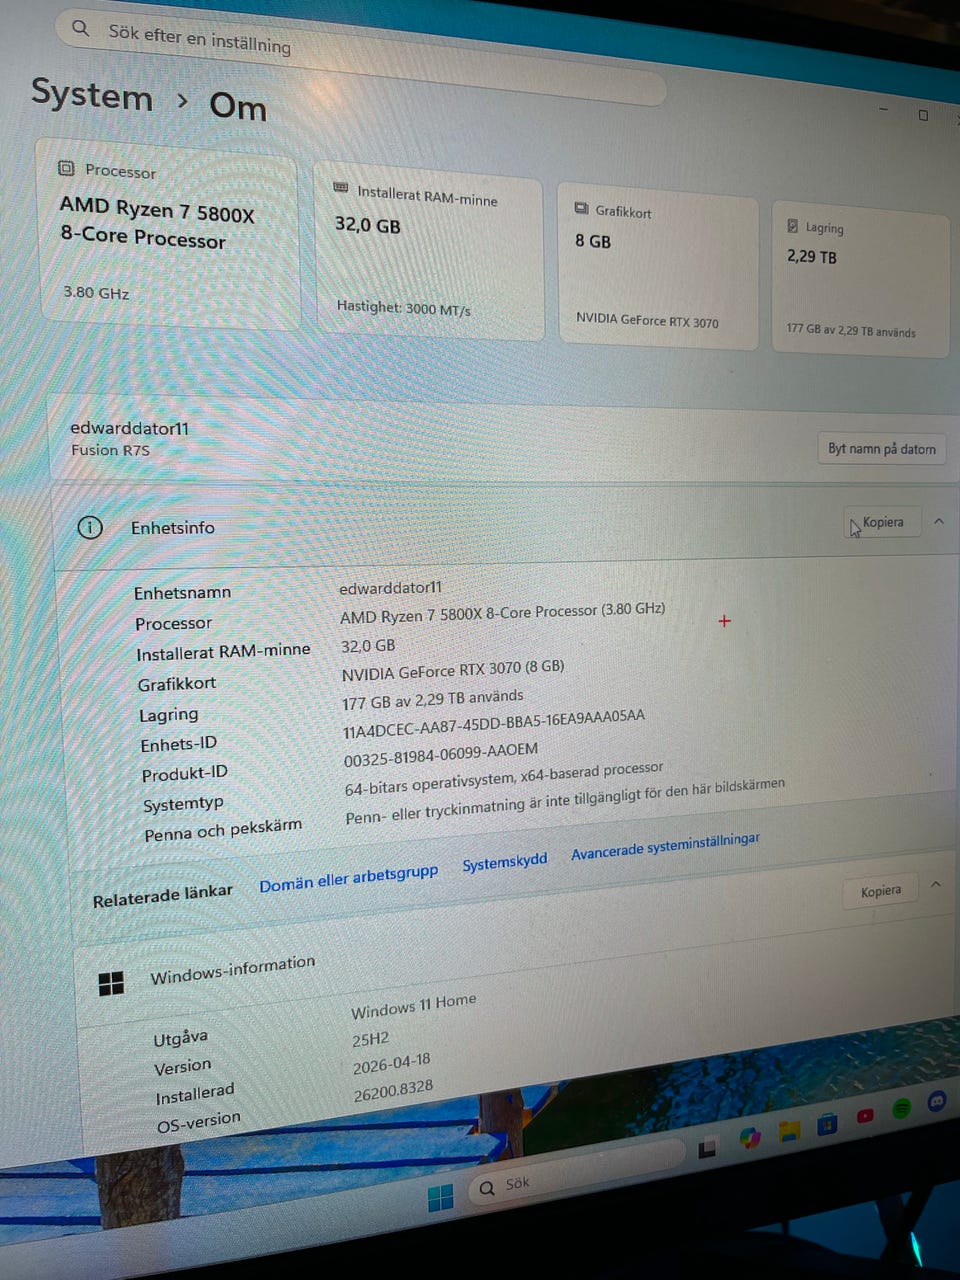
Task: Click the Windows 11 Home edition value
Action: click(x=413, y=1006)
